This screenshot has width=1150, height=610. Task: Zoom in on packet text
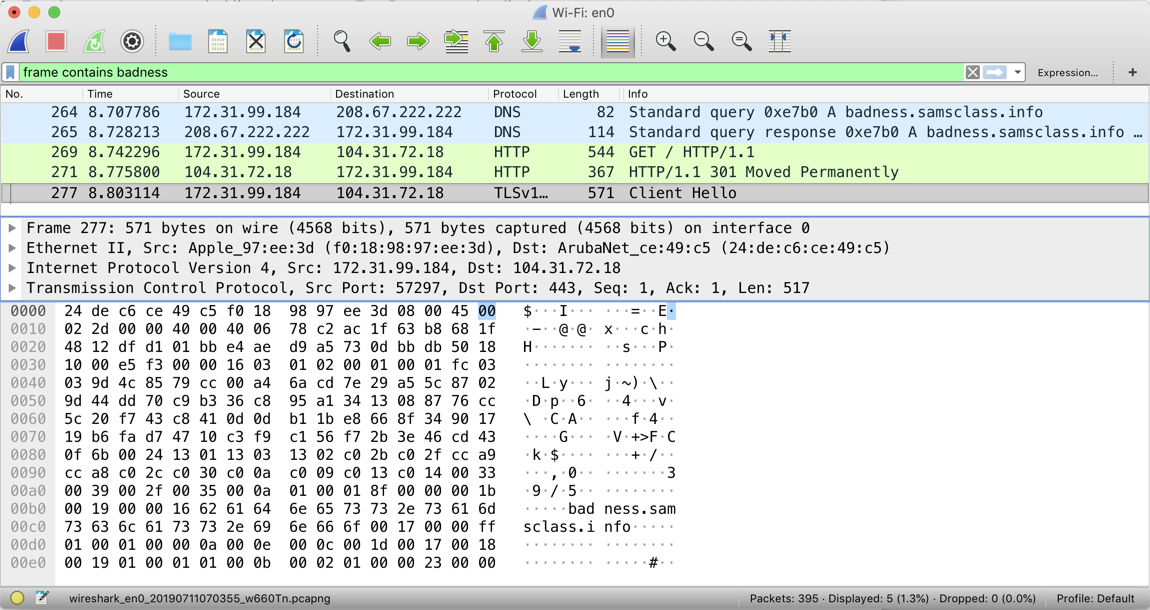point(665,41)
